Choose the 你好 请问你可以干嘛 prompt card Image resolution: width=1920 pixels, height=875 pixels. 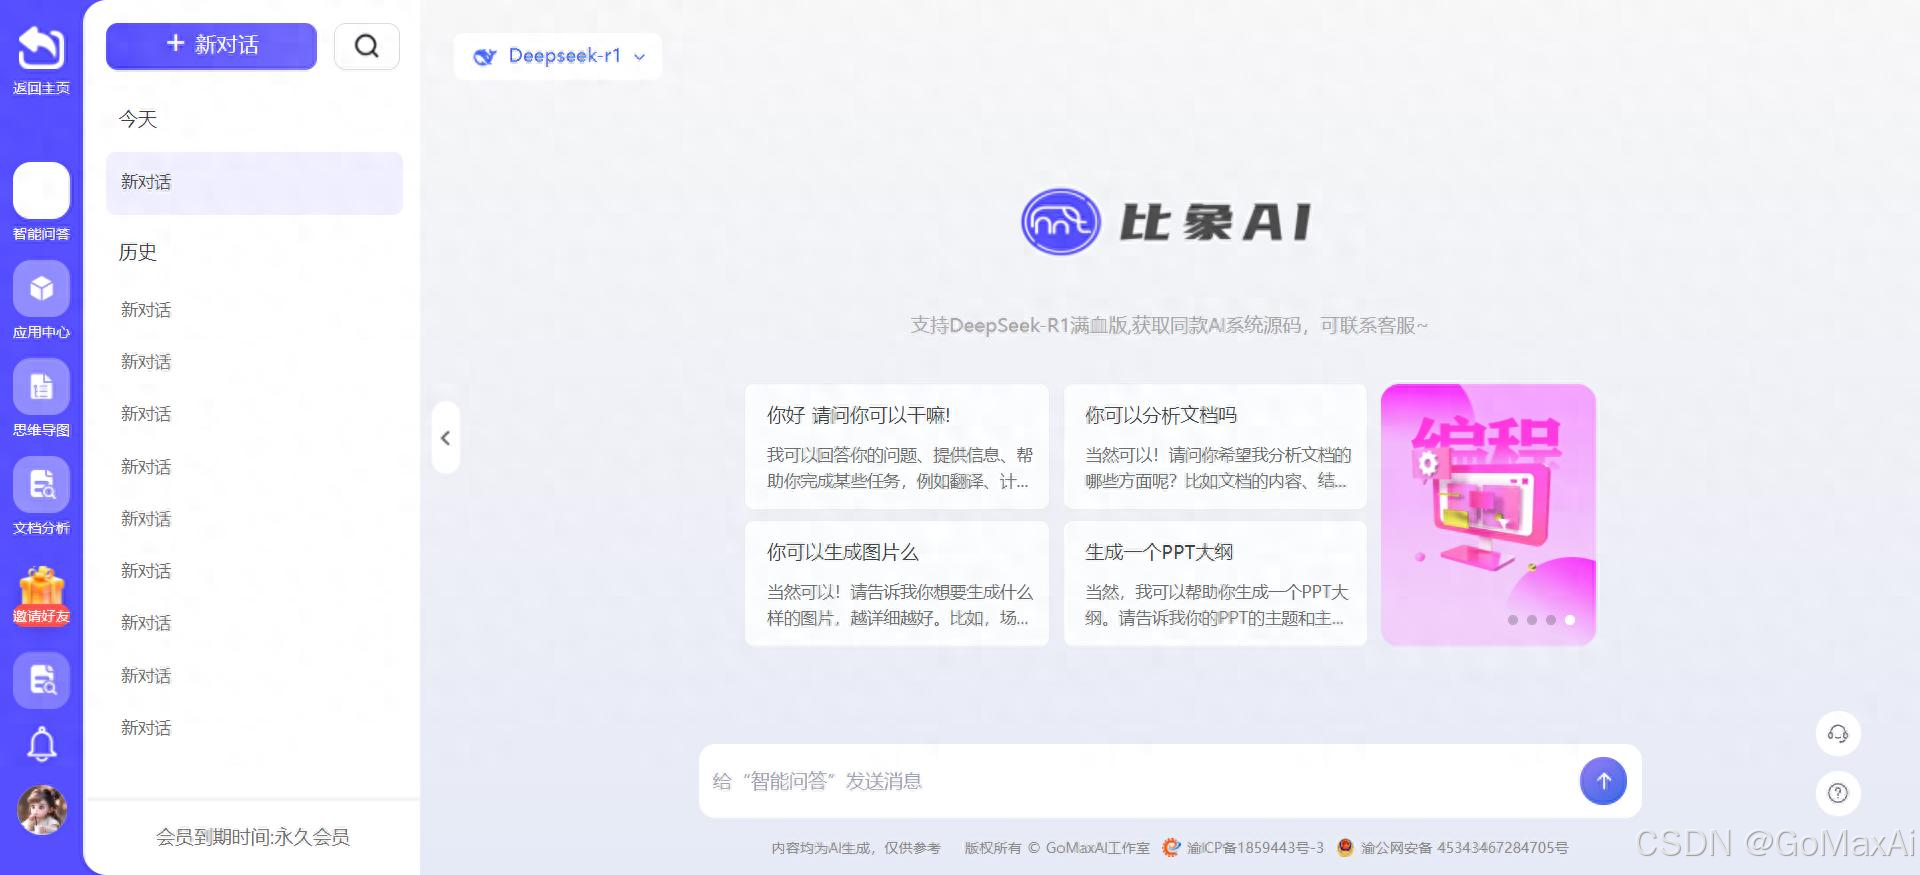tap(897, 447)
